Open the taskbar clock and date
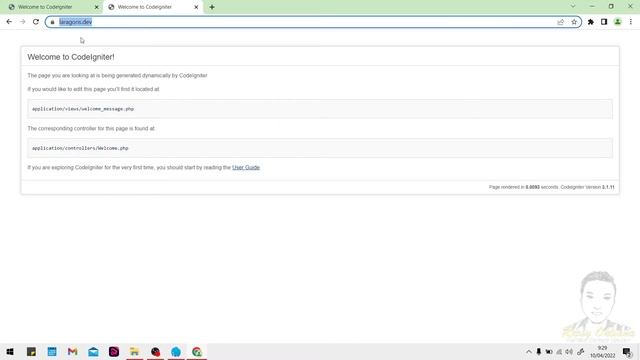 pyautogui.click(x=602, y=351)
